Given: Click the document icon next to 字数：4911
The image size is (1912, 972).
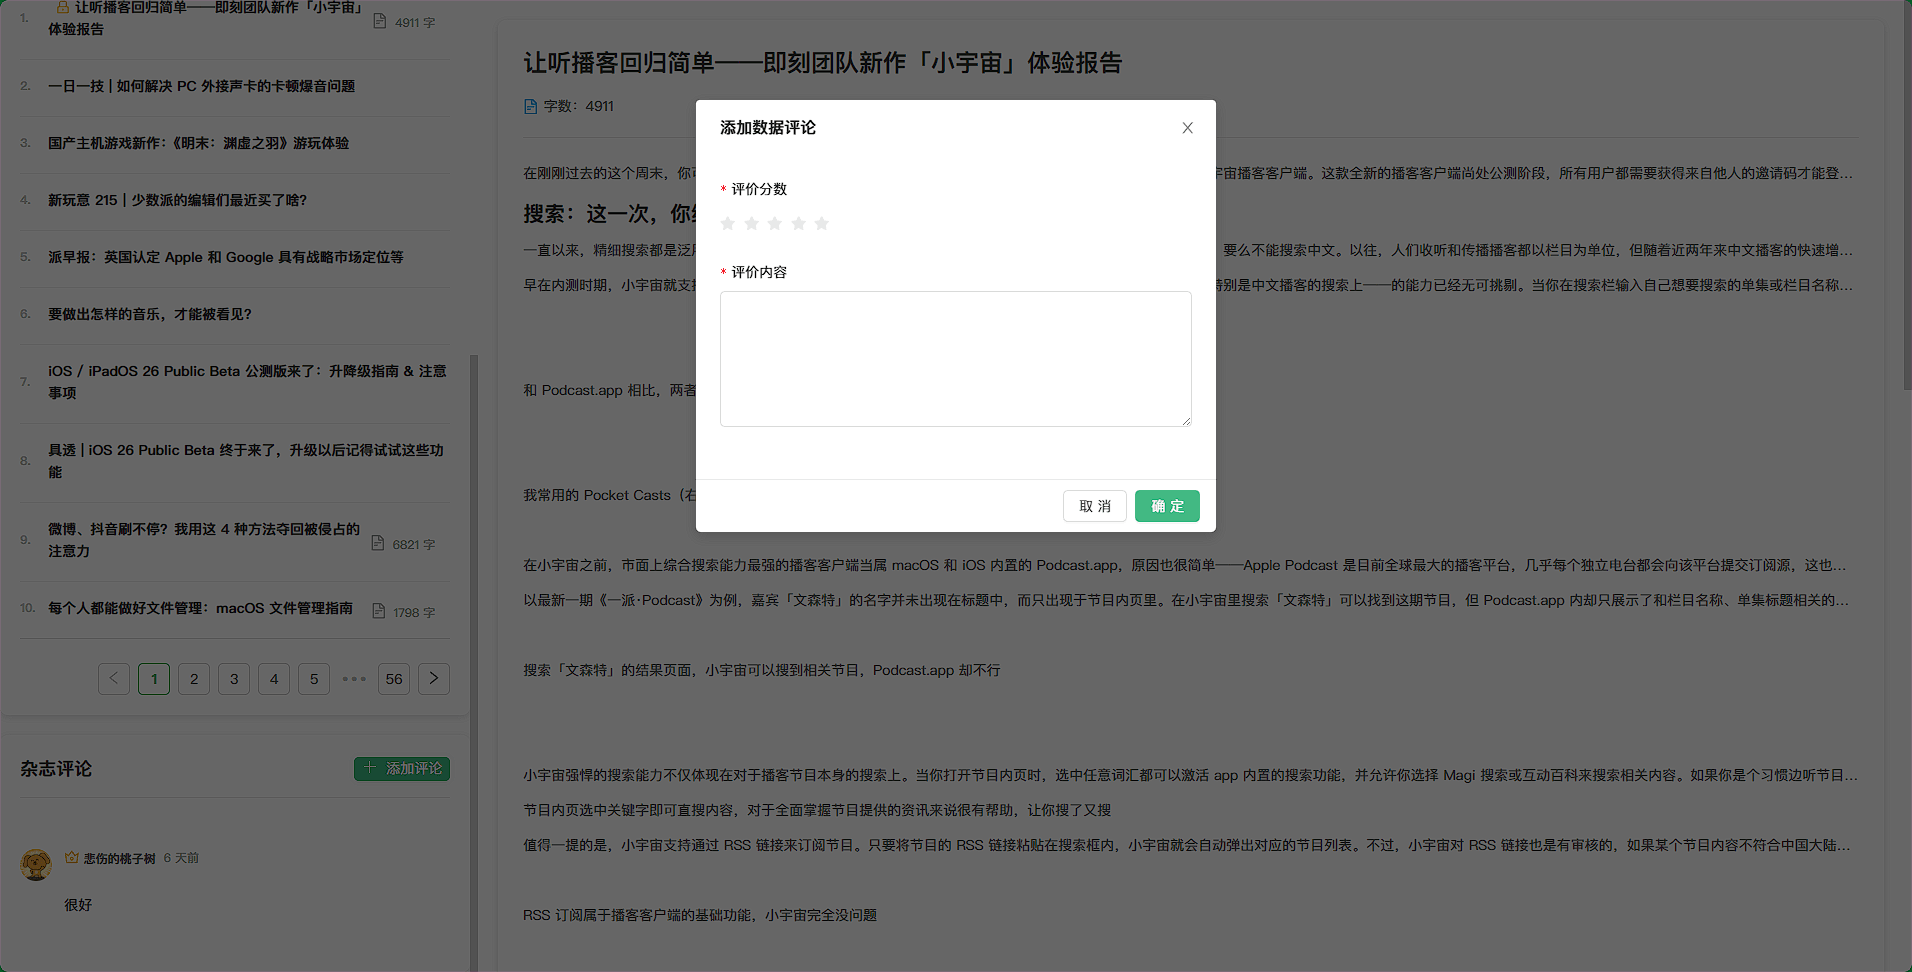Looking at the screenshot, I should click(531, 106).
